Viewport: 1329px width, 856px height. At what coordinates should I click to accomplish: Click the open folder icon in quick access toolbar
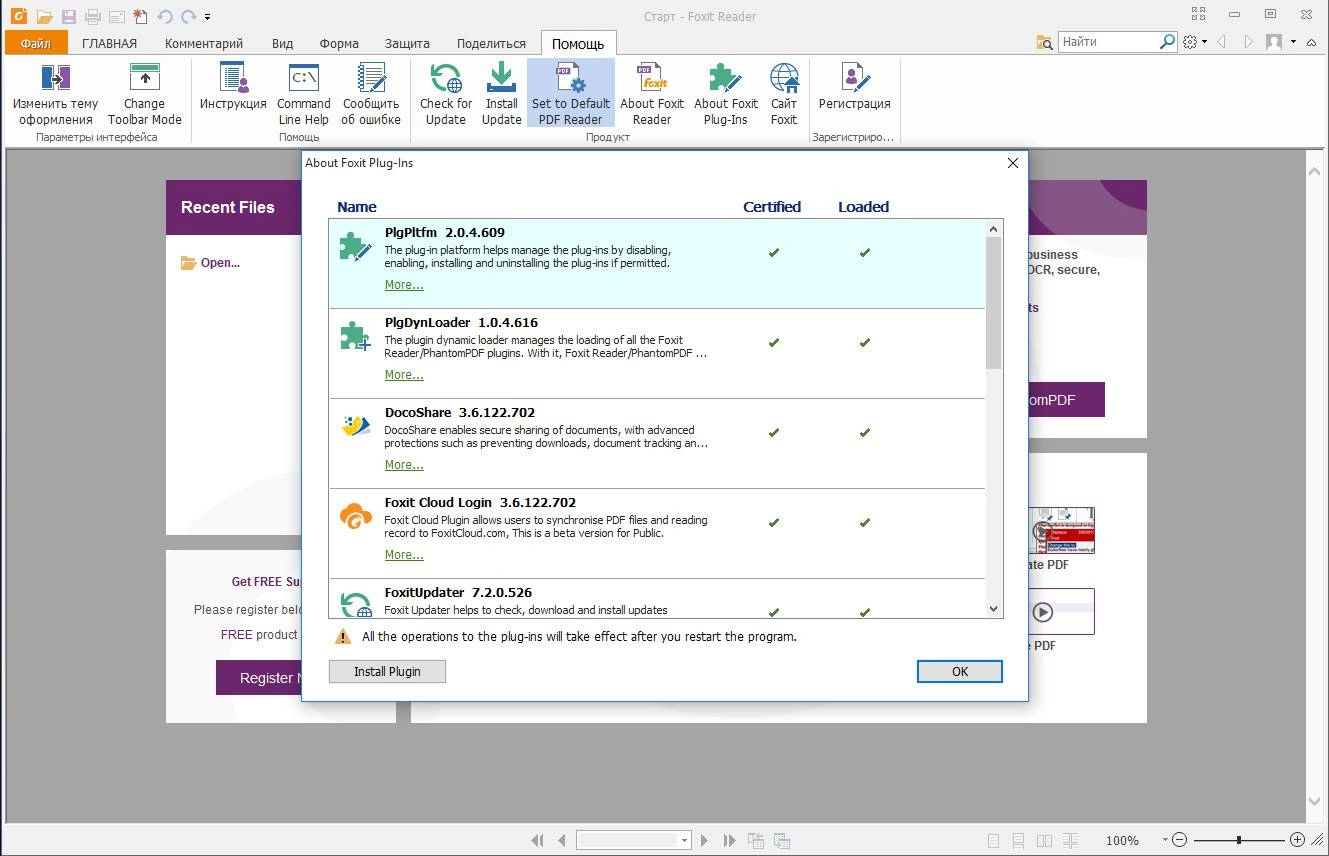[44, 17]
